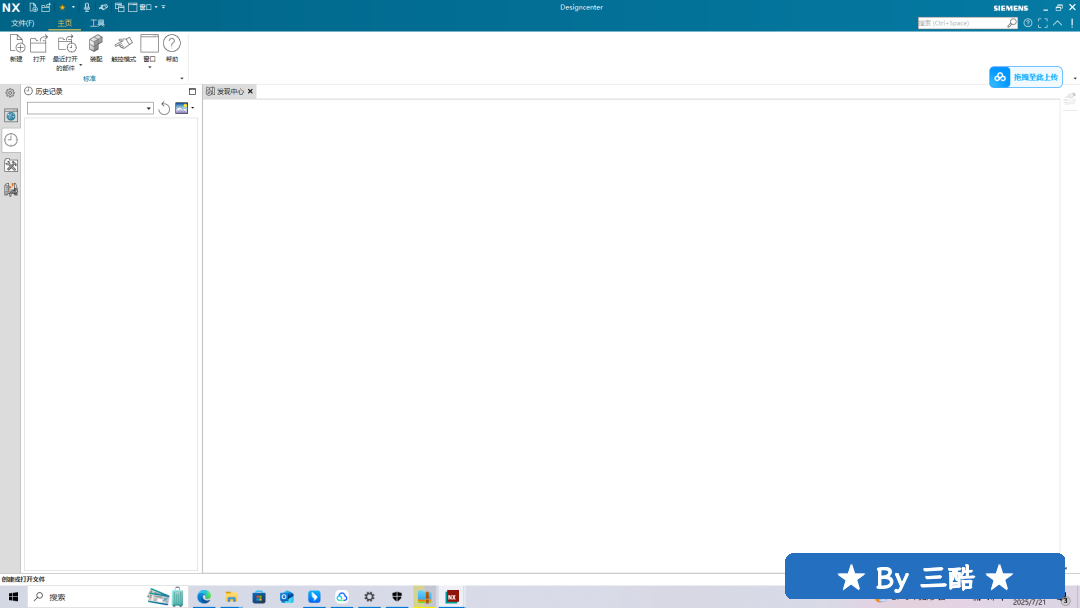1080x608 pixels.
Task: Open the history filter combo box dropdown
Action: click(149, 108)
